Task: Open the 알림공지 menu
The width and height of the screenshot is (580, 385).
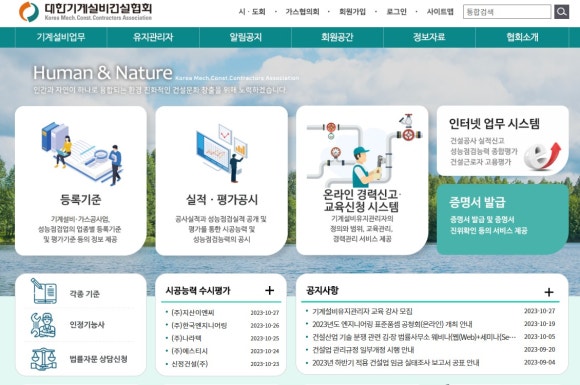Action: click(245, 37)
